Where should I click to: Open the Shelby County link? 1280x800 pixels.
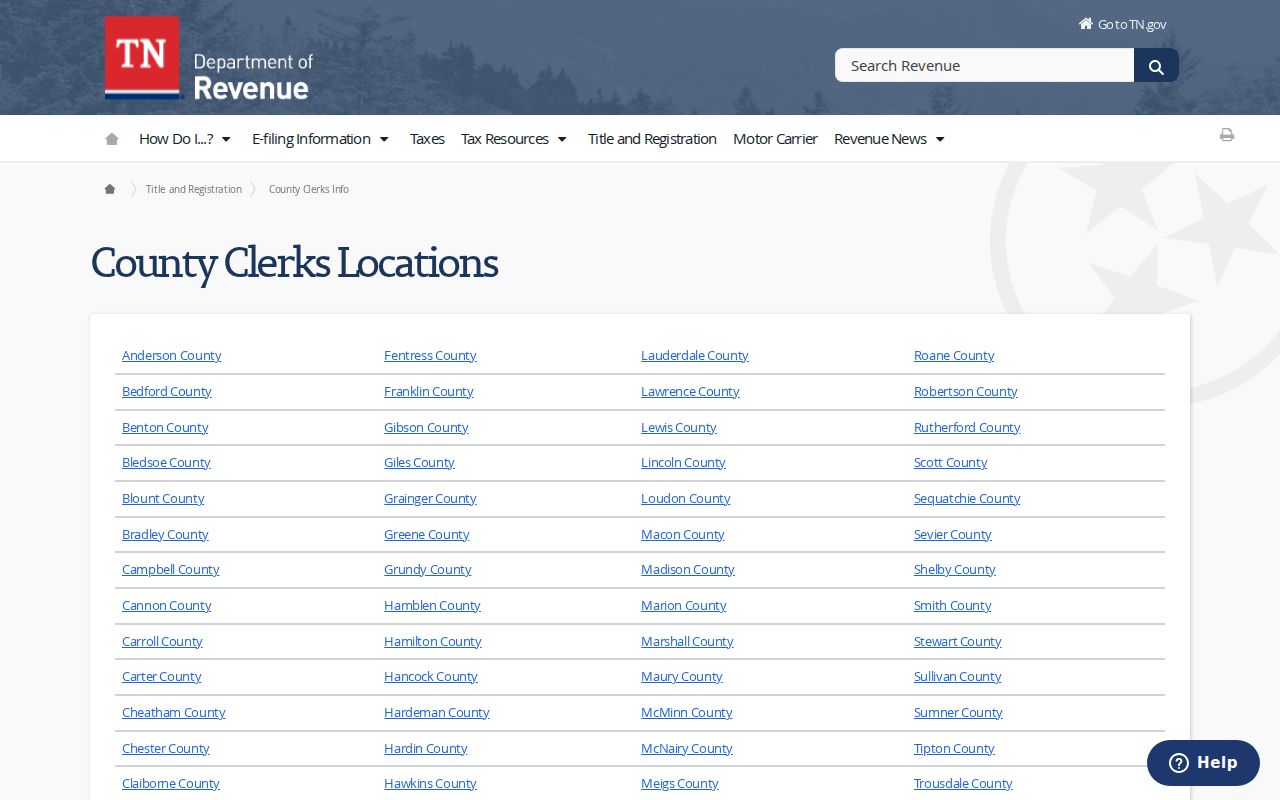pyautogui.click(x=955, y=570)
